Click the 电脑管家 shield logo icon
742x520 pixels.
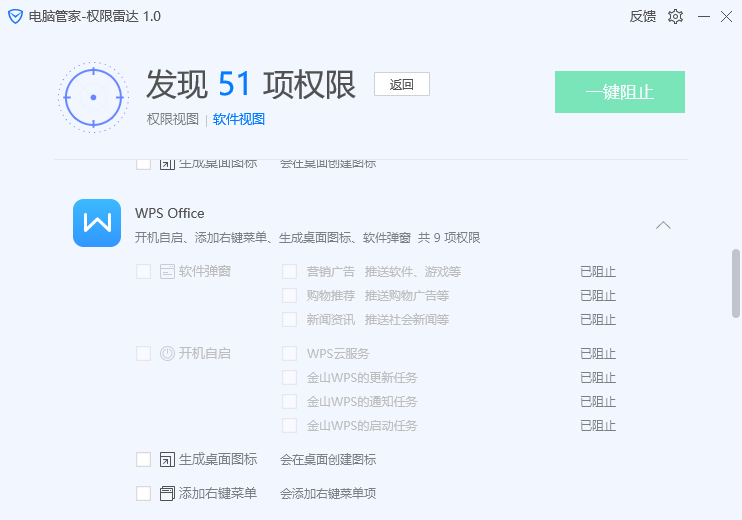click(15, 17)
